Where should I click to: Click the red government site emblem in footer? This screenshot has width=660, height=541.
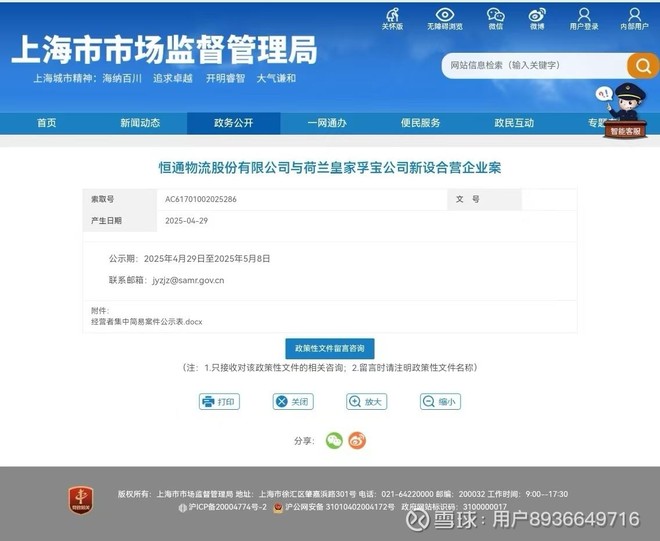click(x=81, y=500)
